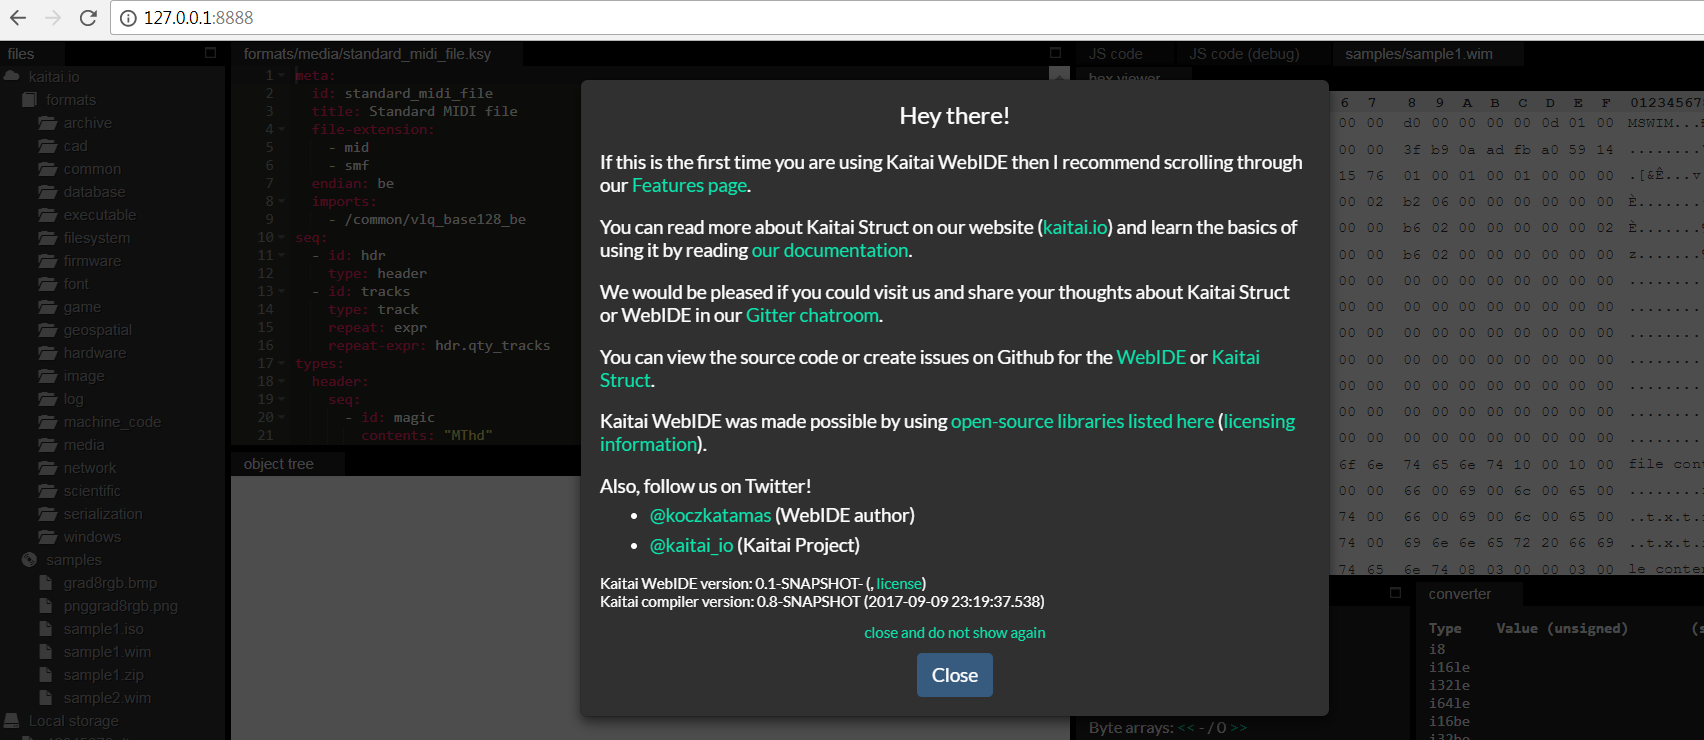The image size is (1704, 740).
Task: Click the kaitai.io cloud icon in file tree
Action: click(12, 77)
